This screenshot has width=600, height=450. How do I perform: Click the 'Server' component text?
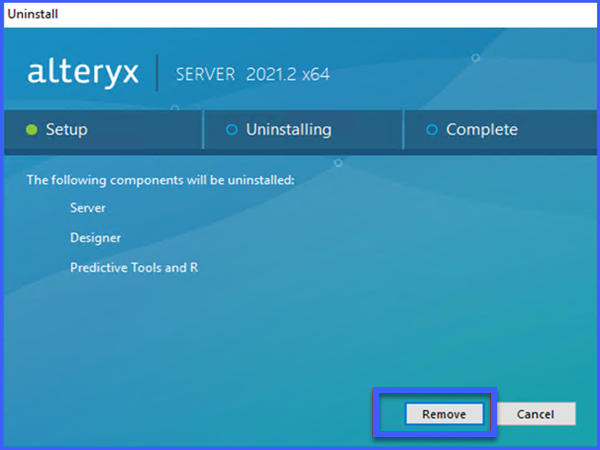[88, 208]
